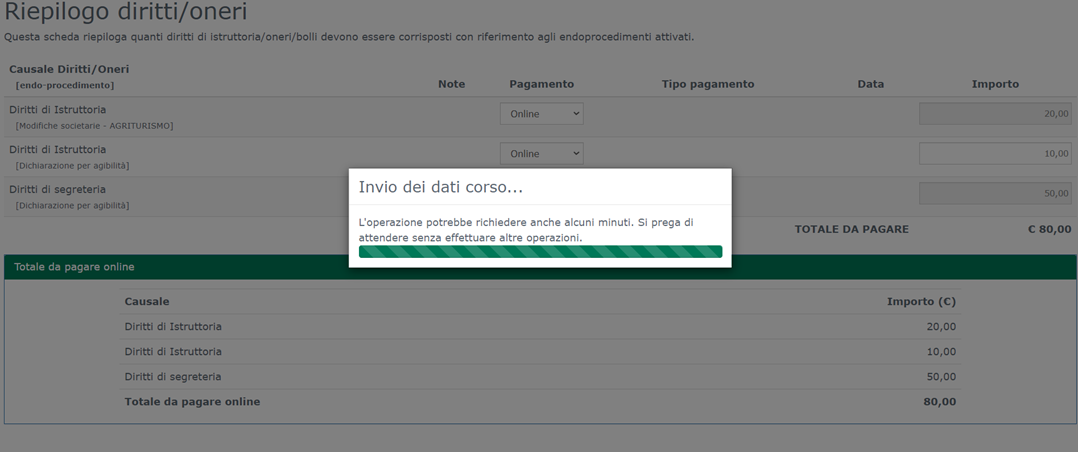Select 'Diritti di segreteria' row in summary table
This screenshot has height=452, width=1078.
coord(173,377)
